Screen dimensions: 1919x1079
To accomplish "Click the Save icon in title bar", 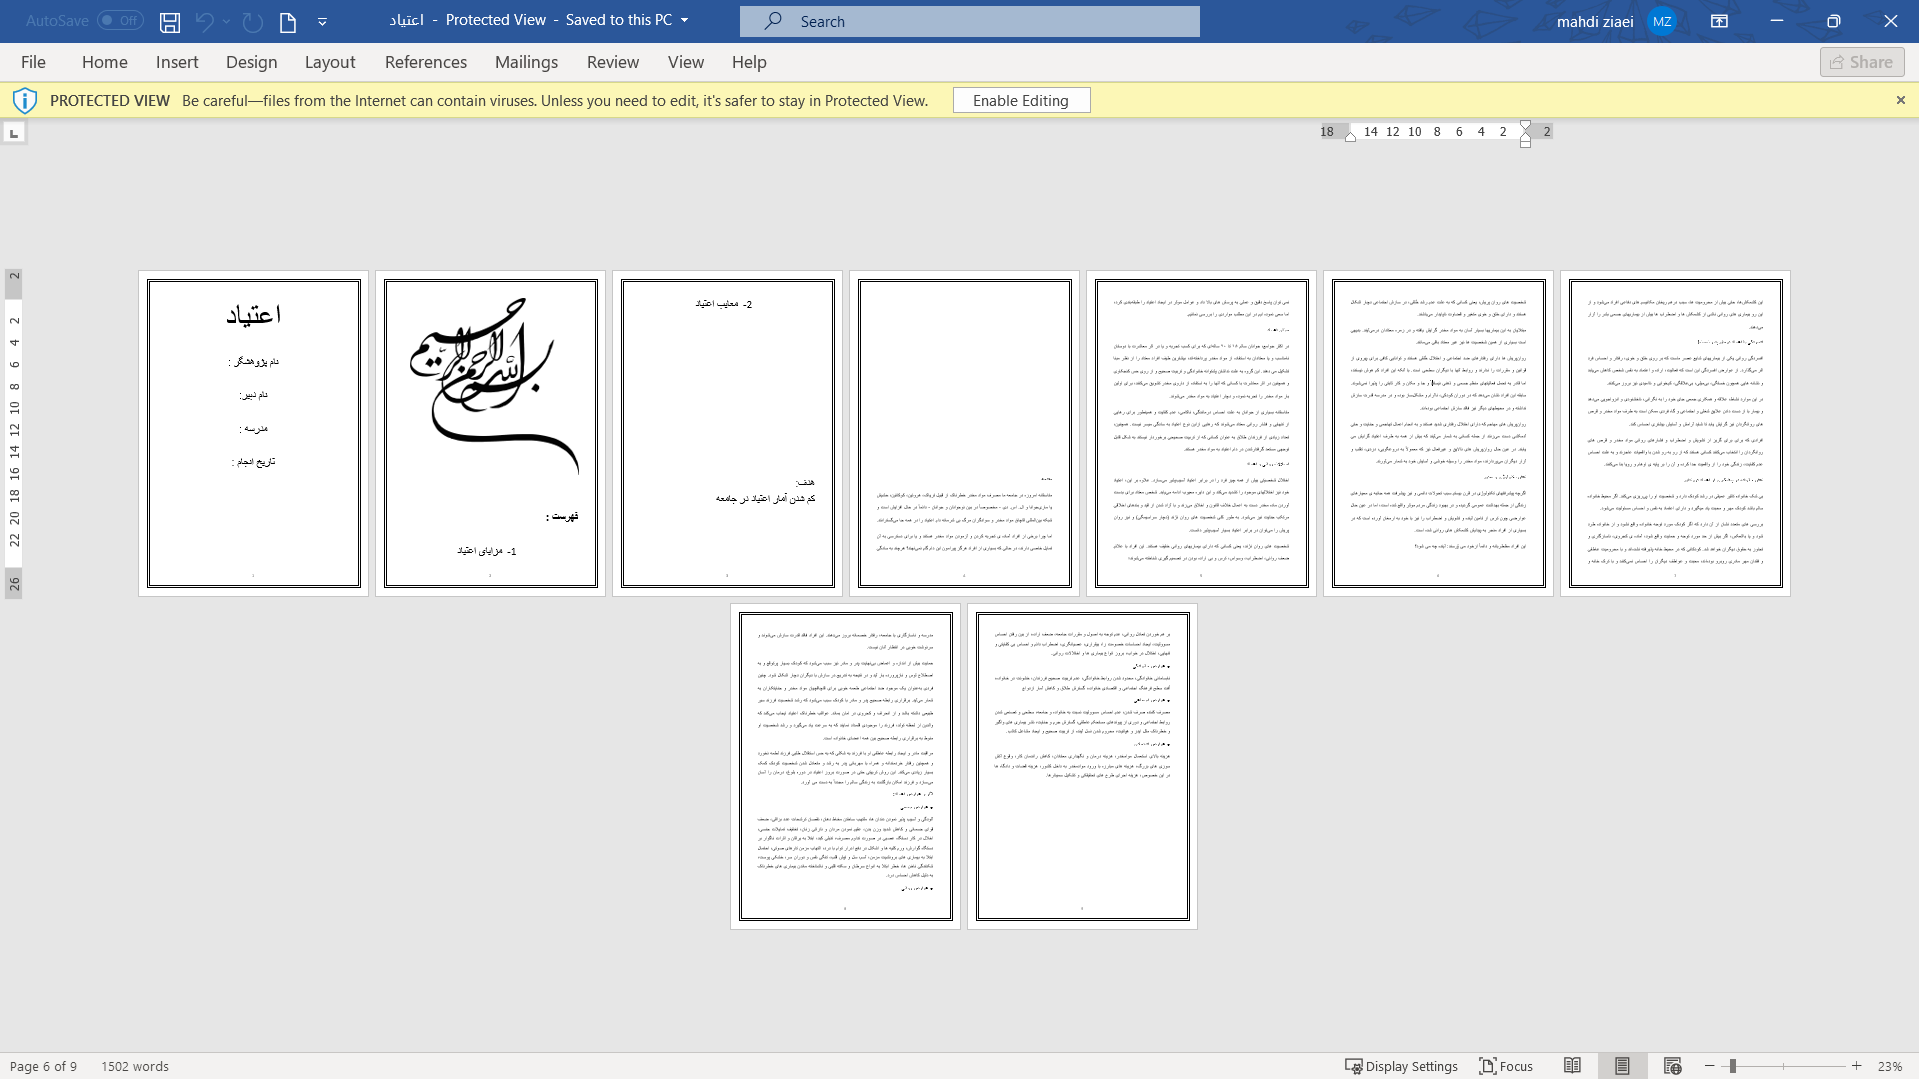I will (170, 21).
